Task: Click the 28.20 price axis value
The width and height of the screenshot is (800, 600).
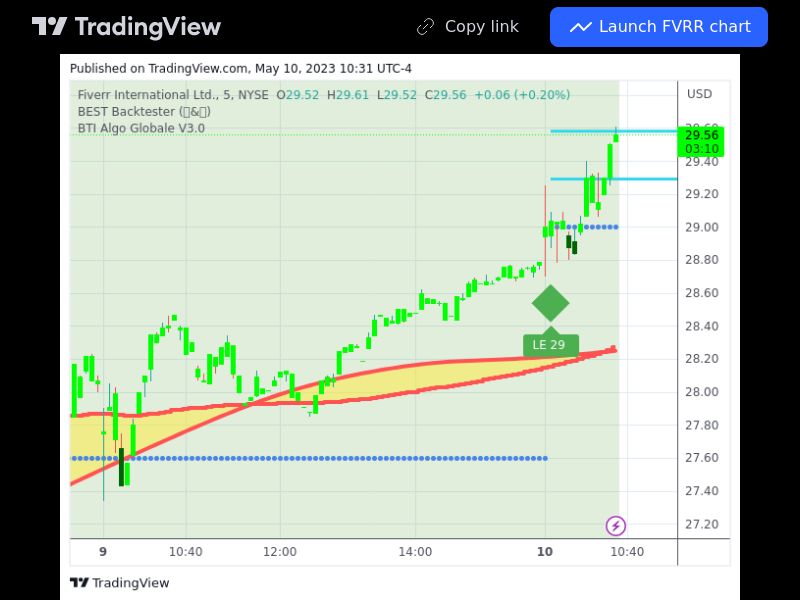Action: point(702,359)
